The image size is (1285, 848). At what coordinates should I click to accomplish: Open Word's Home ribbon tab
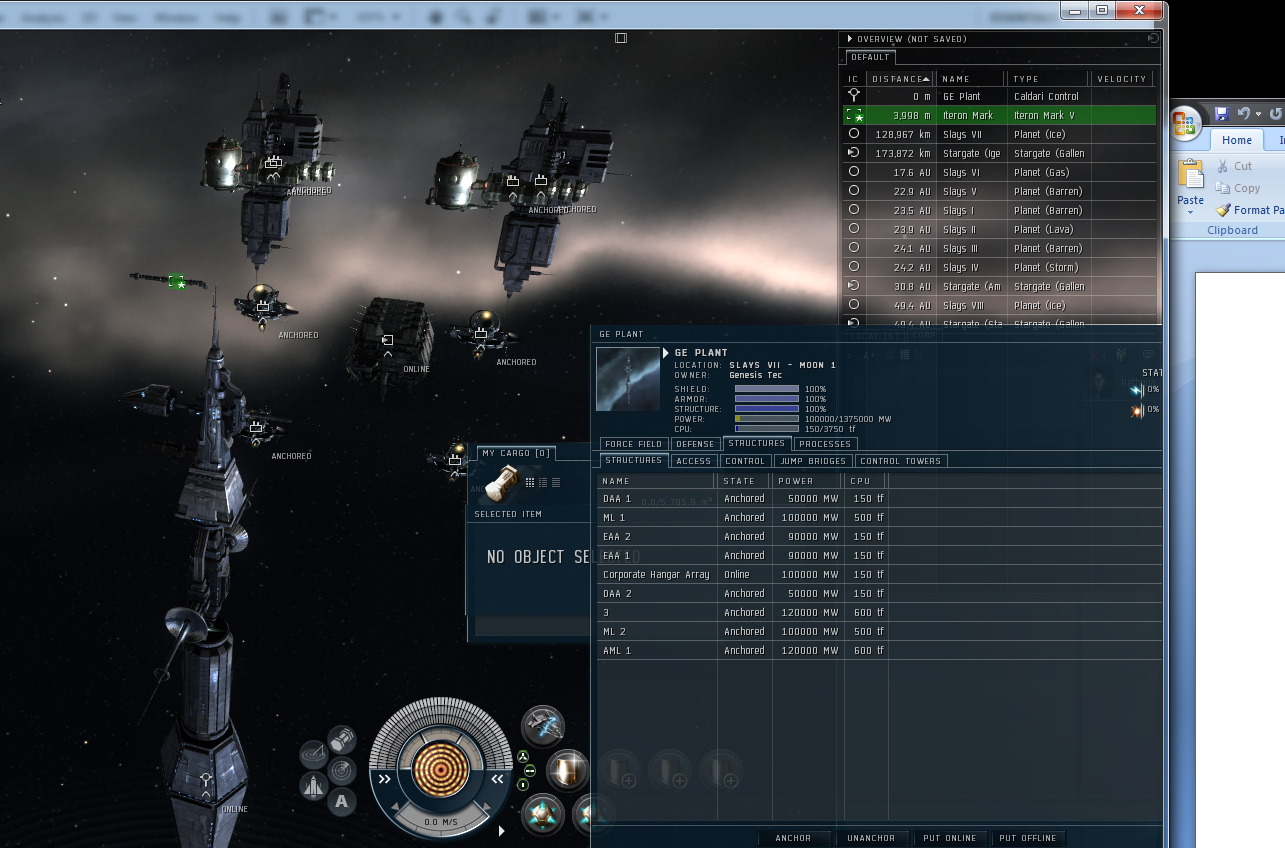click(1237, 140)
